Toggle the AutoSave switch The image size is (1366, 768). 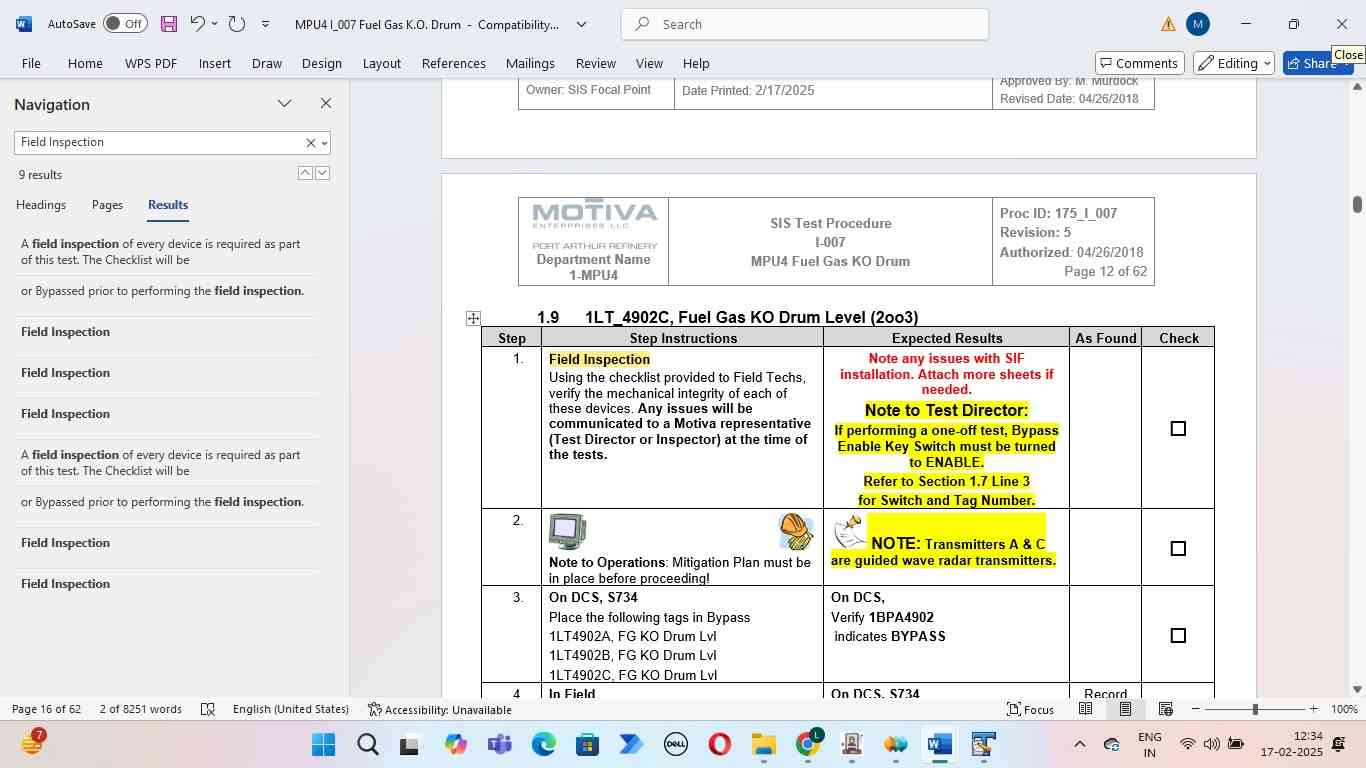(x=125, y=24)
